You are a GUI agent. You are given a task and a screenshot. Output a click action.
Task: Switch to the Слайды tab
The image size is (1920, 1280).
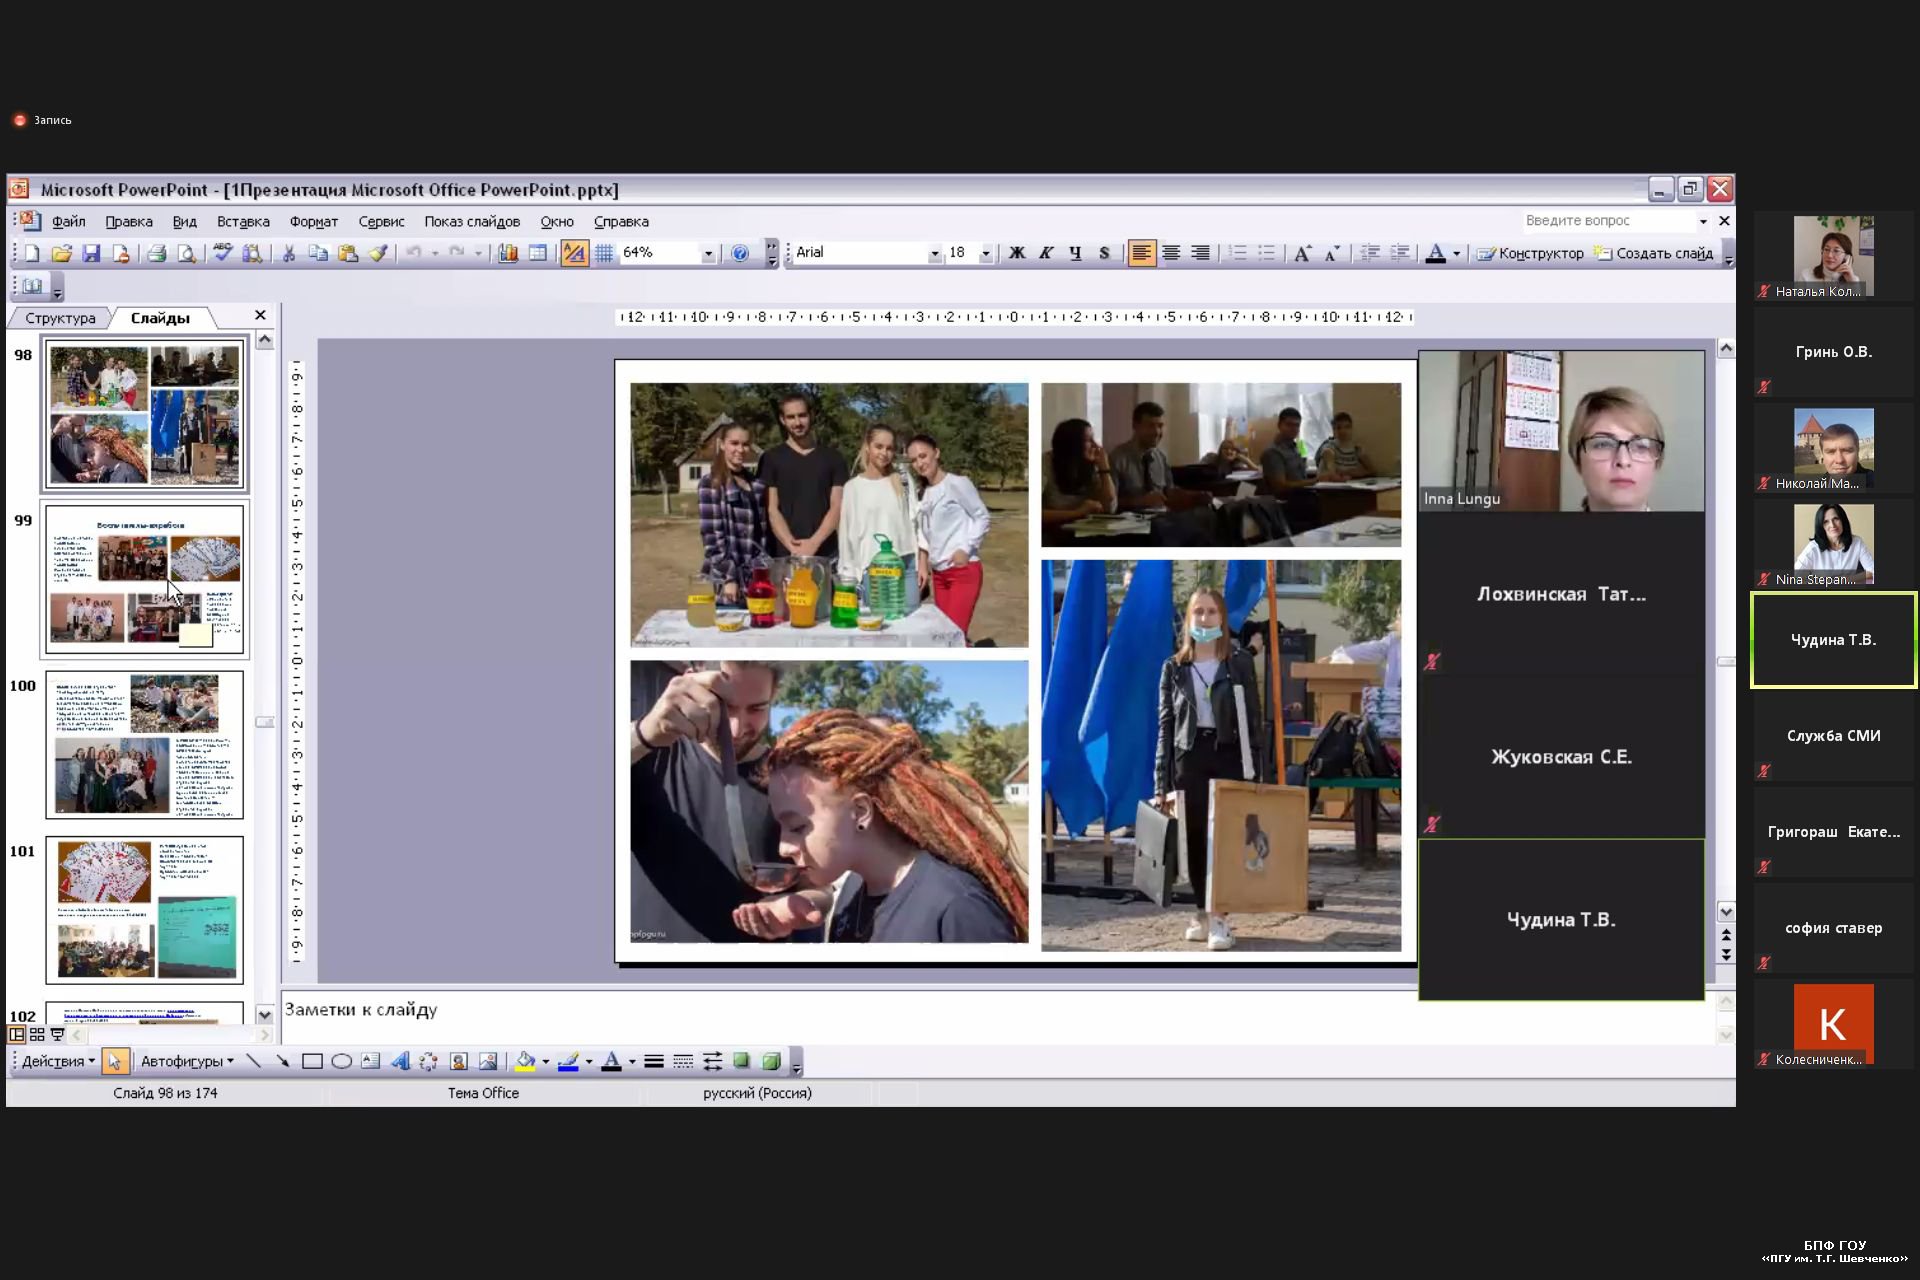pos(160,318)
